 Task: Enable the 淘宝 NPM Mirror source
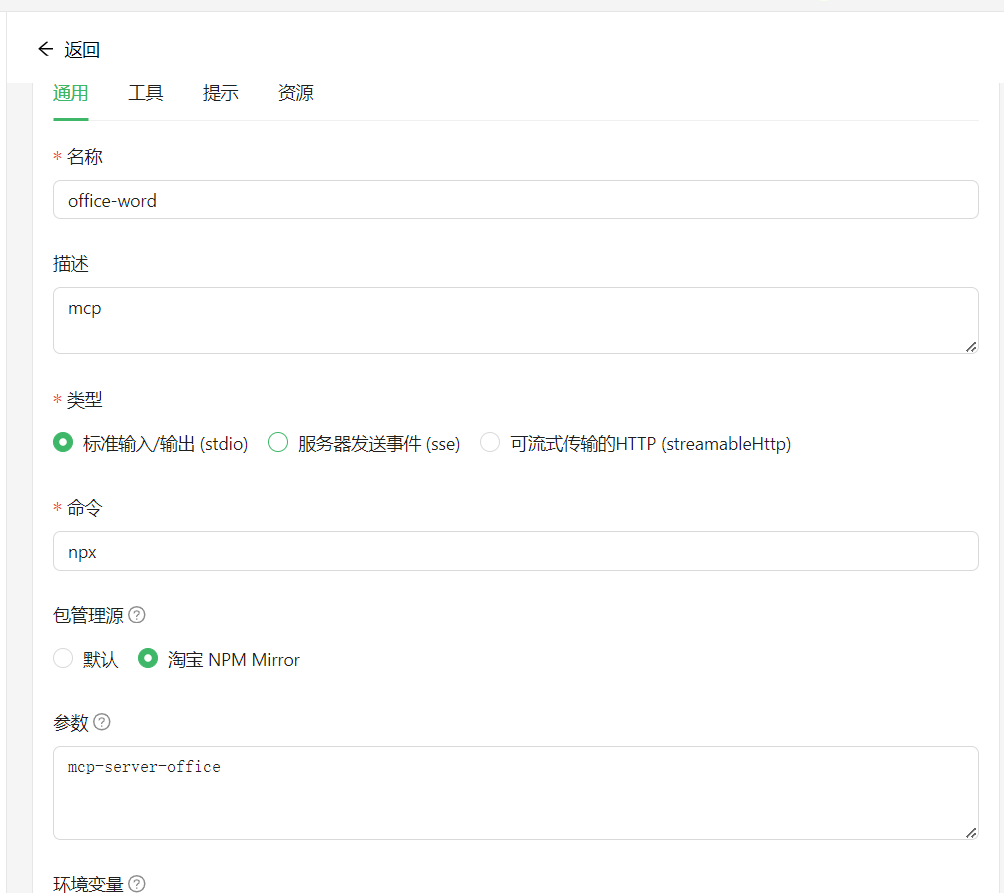tap(148, 659)
